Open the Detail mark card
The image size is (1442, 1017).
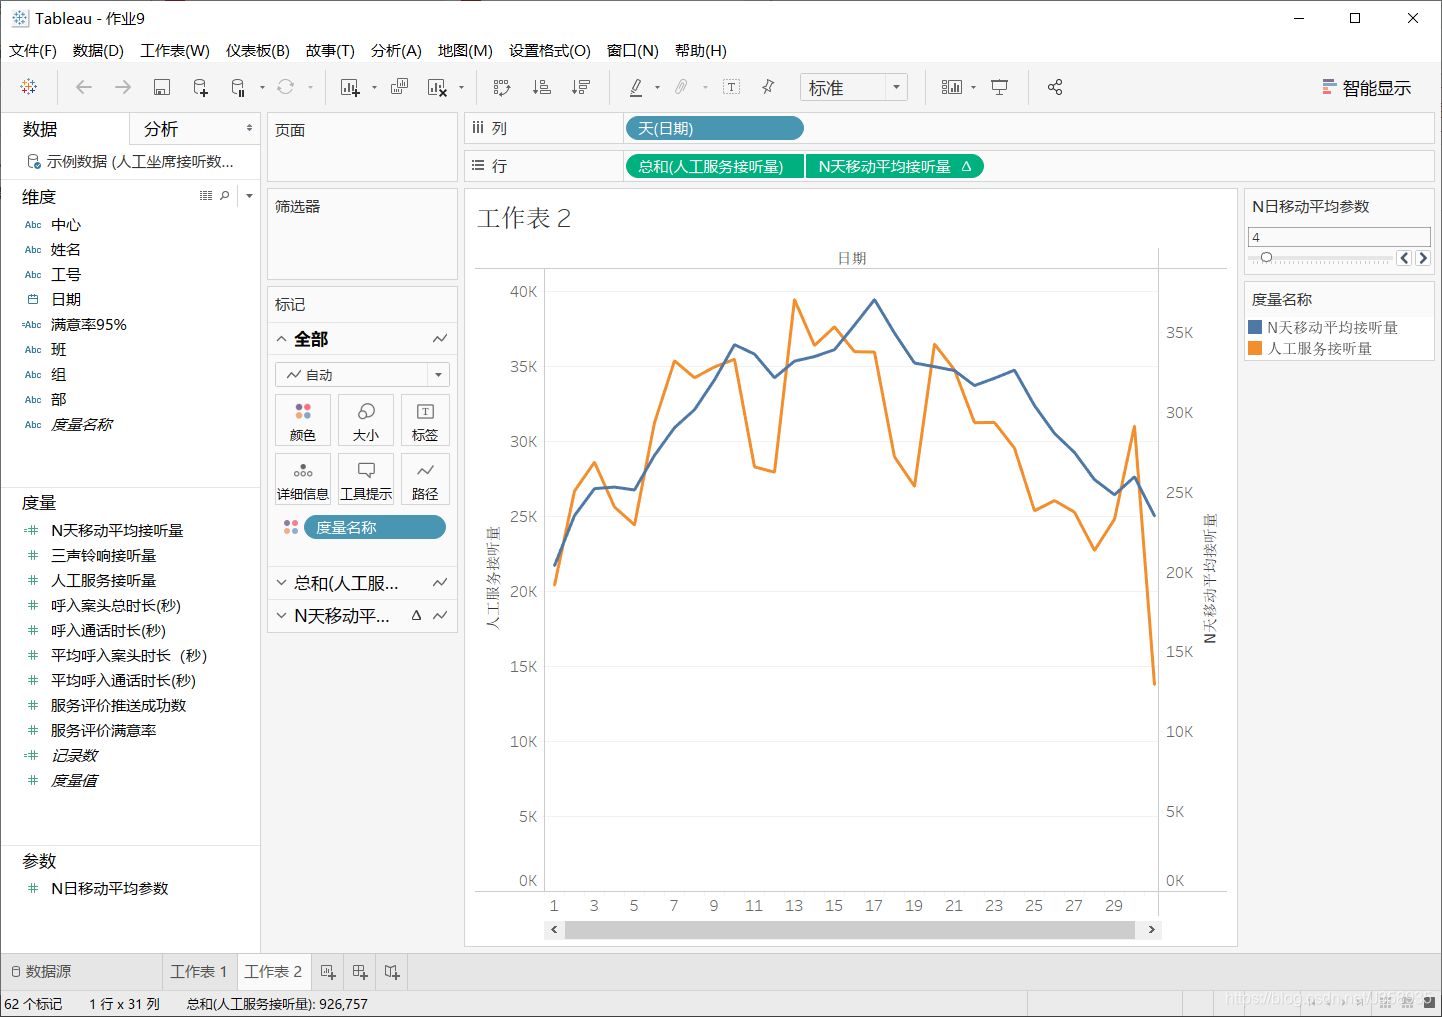click(303, 479)
